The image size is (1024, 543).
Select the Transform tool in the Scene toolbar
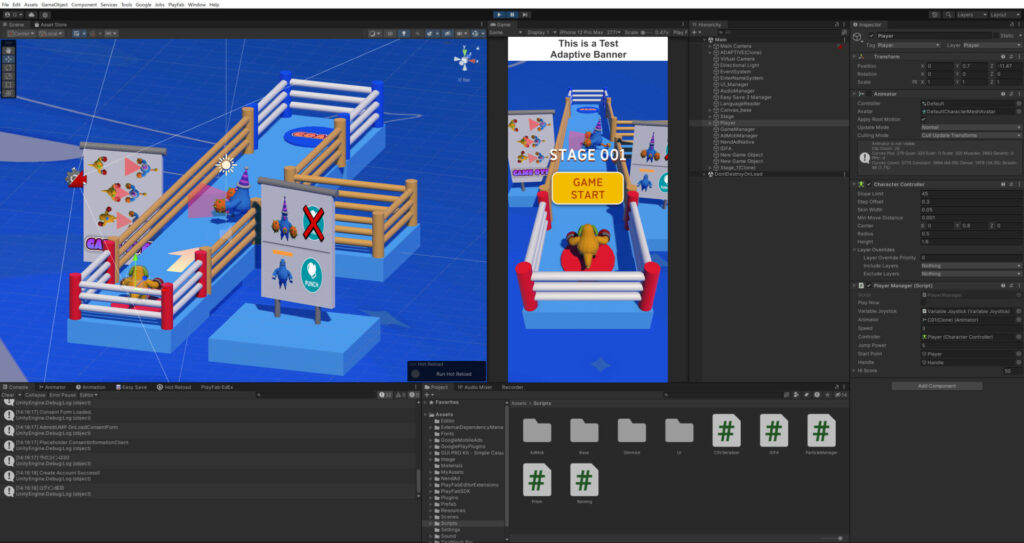tap(8, 93)
